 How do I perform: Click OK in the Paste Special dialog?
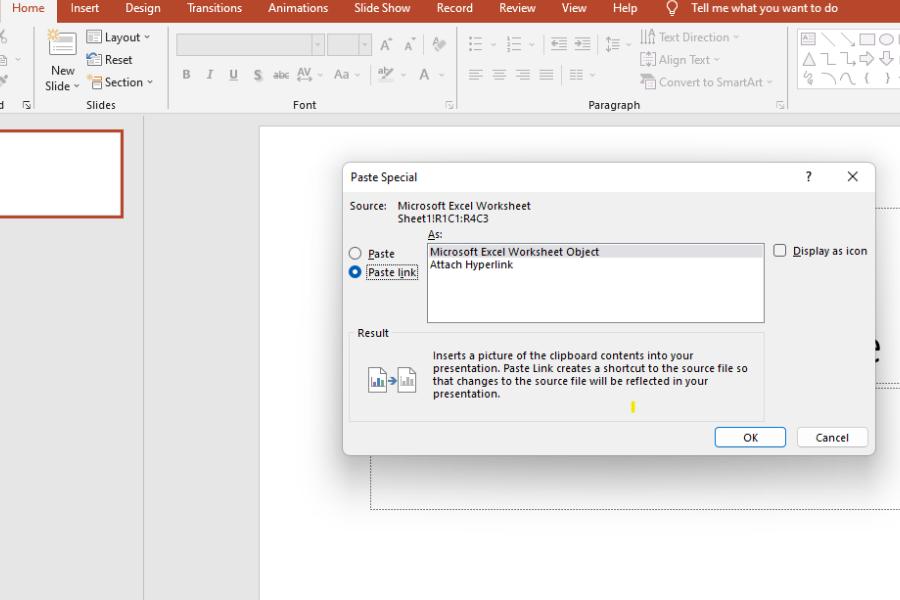tap(750, 438)
